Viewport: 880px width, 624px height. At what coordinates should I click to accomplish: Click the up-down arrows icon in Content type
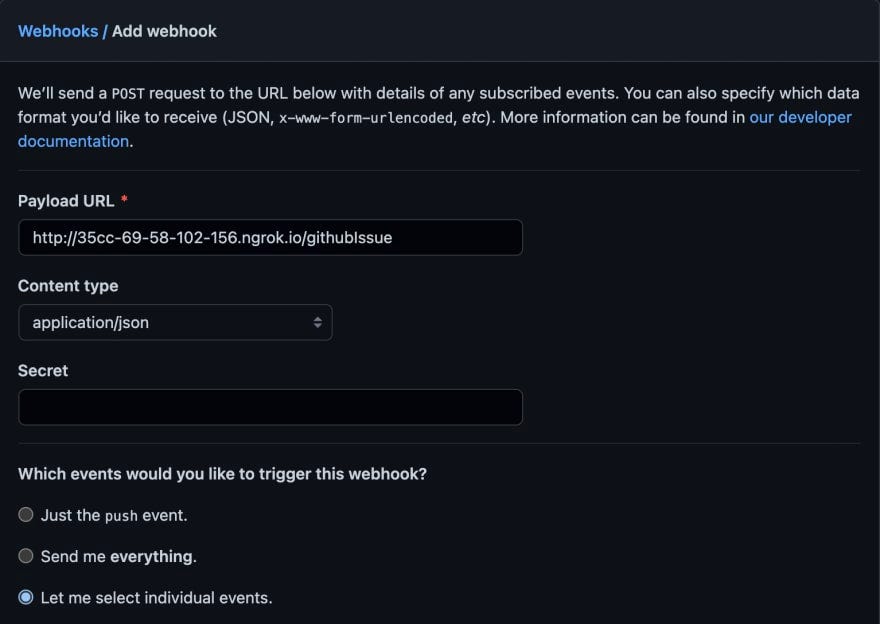(318, 323)
